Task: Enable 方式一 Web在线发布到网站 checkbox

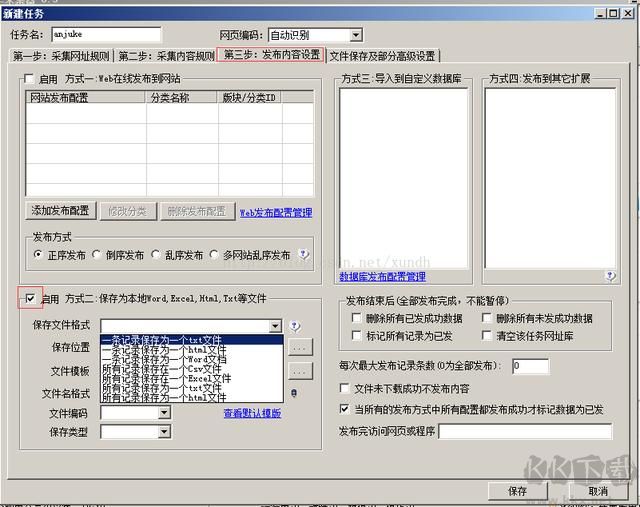Action: pos(29,78)
